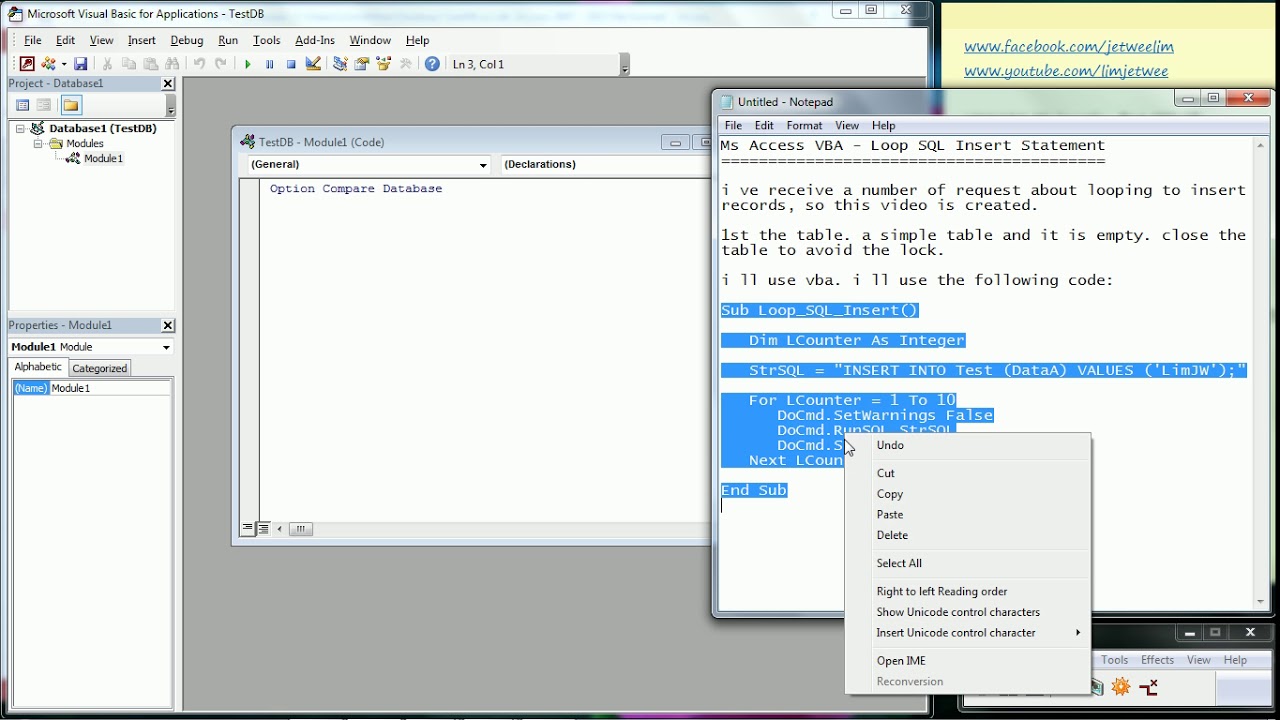Click the Break pause icon
This screenshot has width=1280, height=720.
(x=269, y=64)
